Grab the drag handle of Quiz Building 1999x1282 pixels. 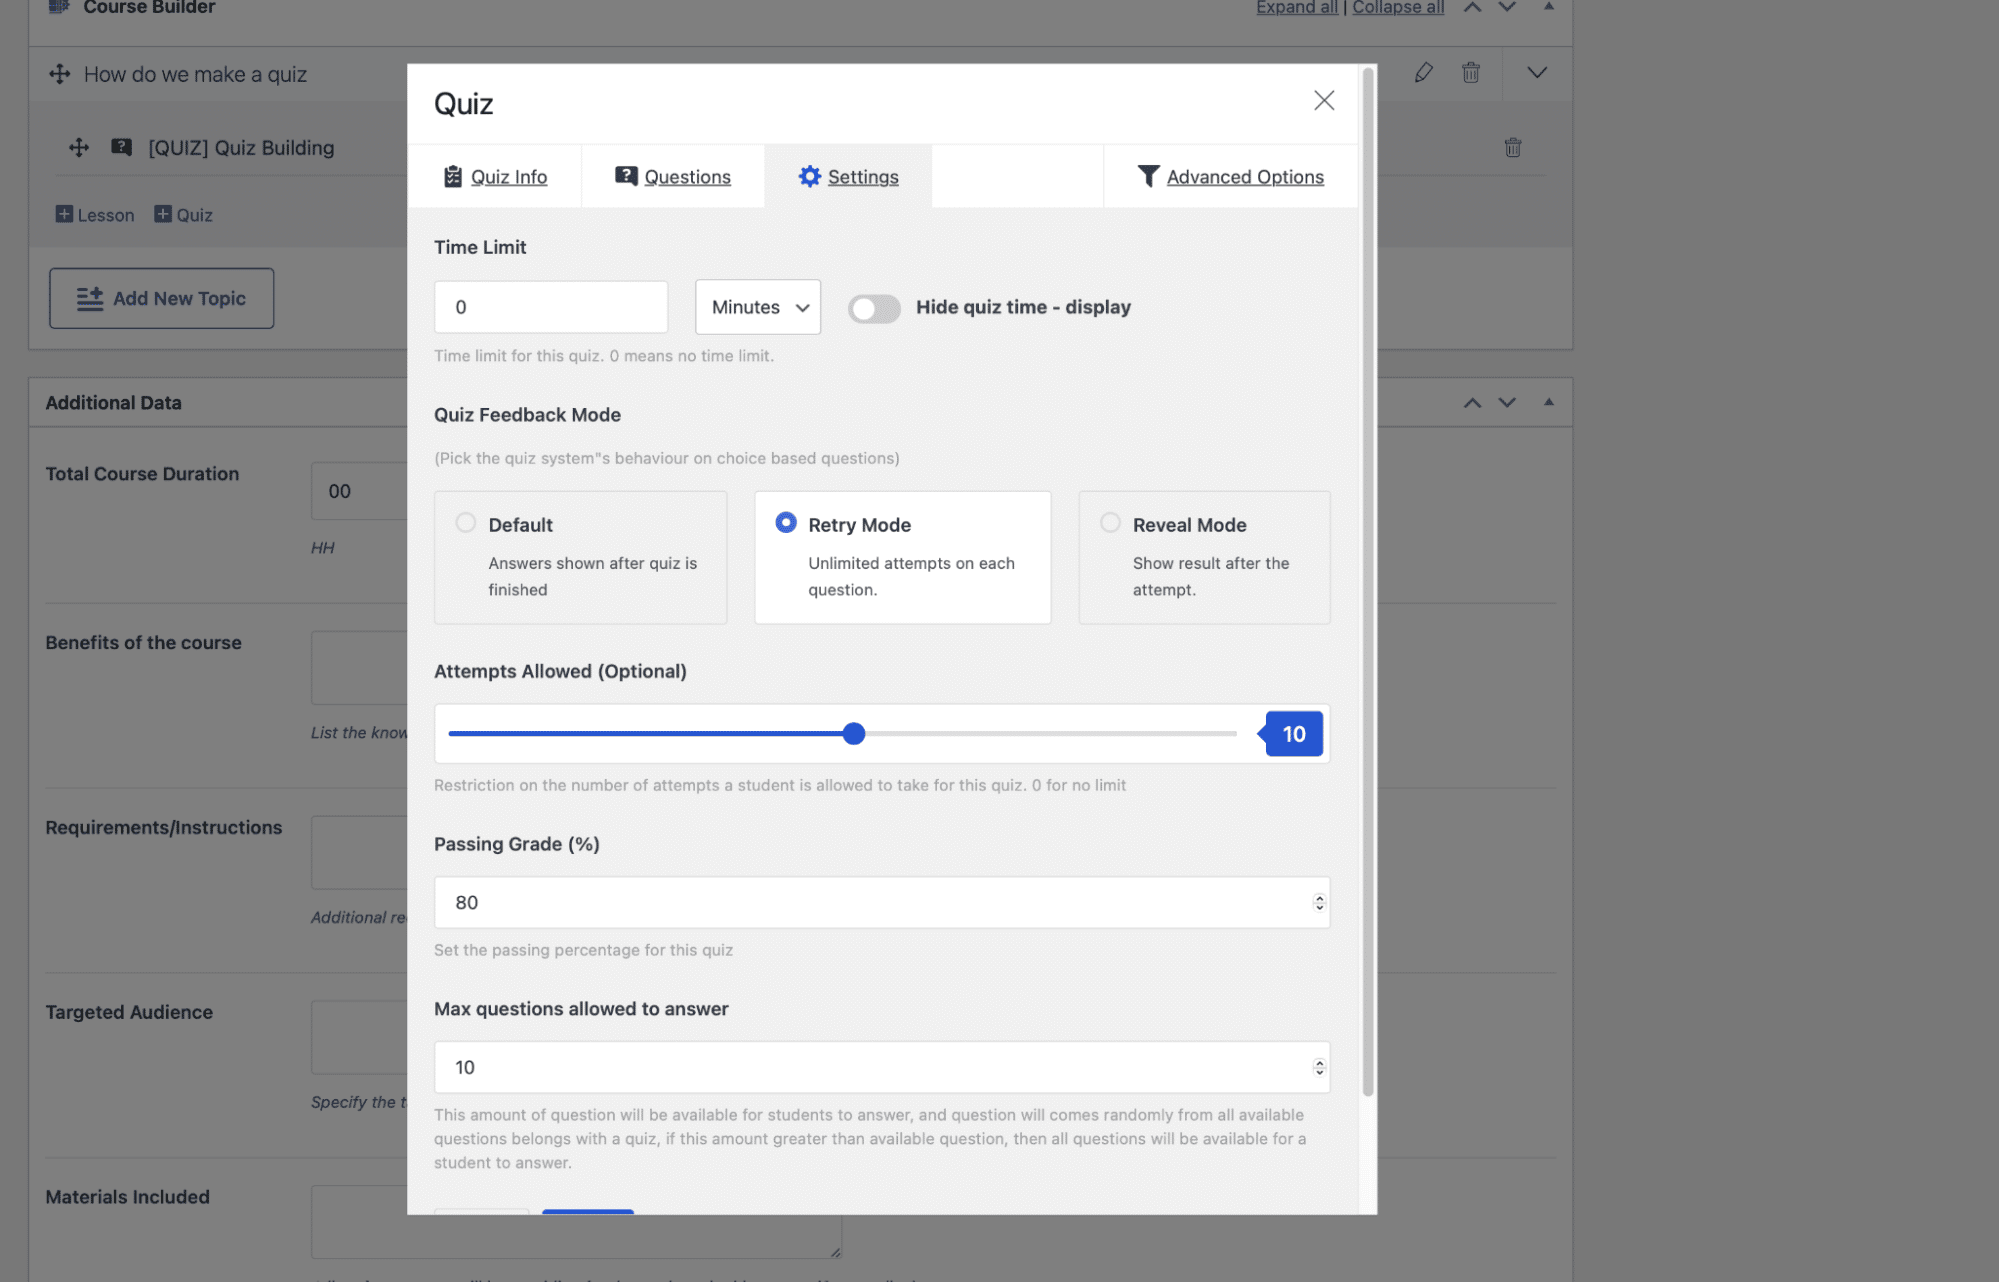(78, 147)
